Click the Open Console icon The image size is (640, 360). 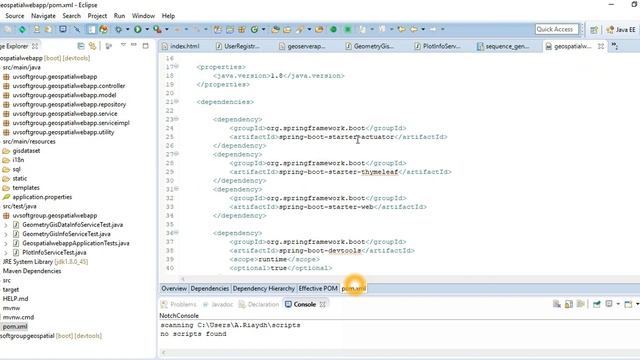[x=628, y=304]
